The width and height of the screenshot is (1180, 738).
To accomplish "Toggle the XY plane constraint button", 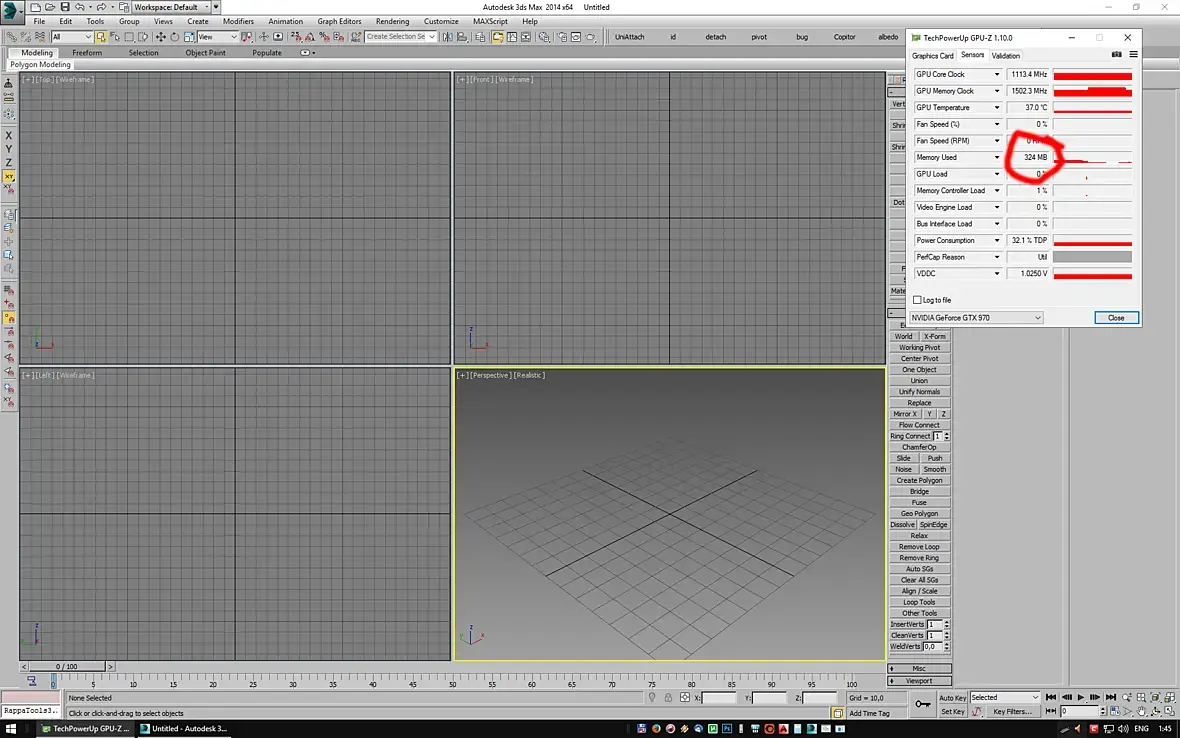I will (x=8, y=176).
